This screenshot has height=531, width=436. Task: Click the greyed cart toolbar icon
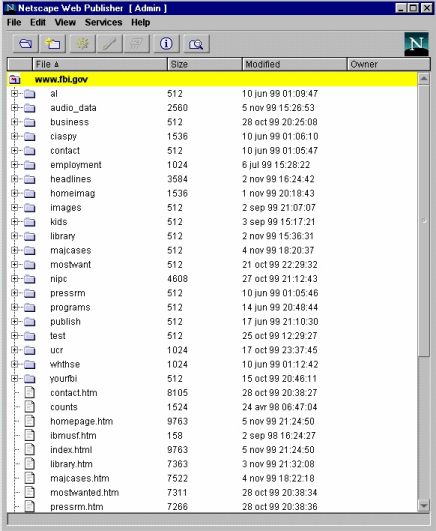(x=136, y=43)
